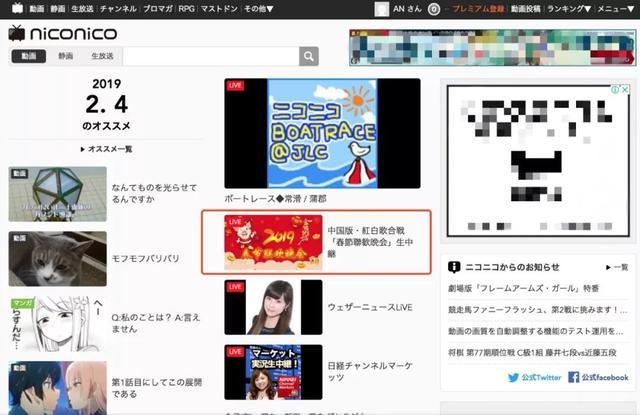Screen dimensions: 640x415
Task: Click title 第1話目にしてこの展開である
Action: pyautogui.click(x=157, y=388)
